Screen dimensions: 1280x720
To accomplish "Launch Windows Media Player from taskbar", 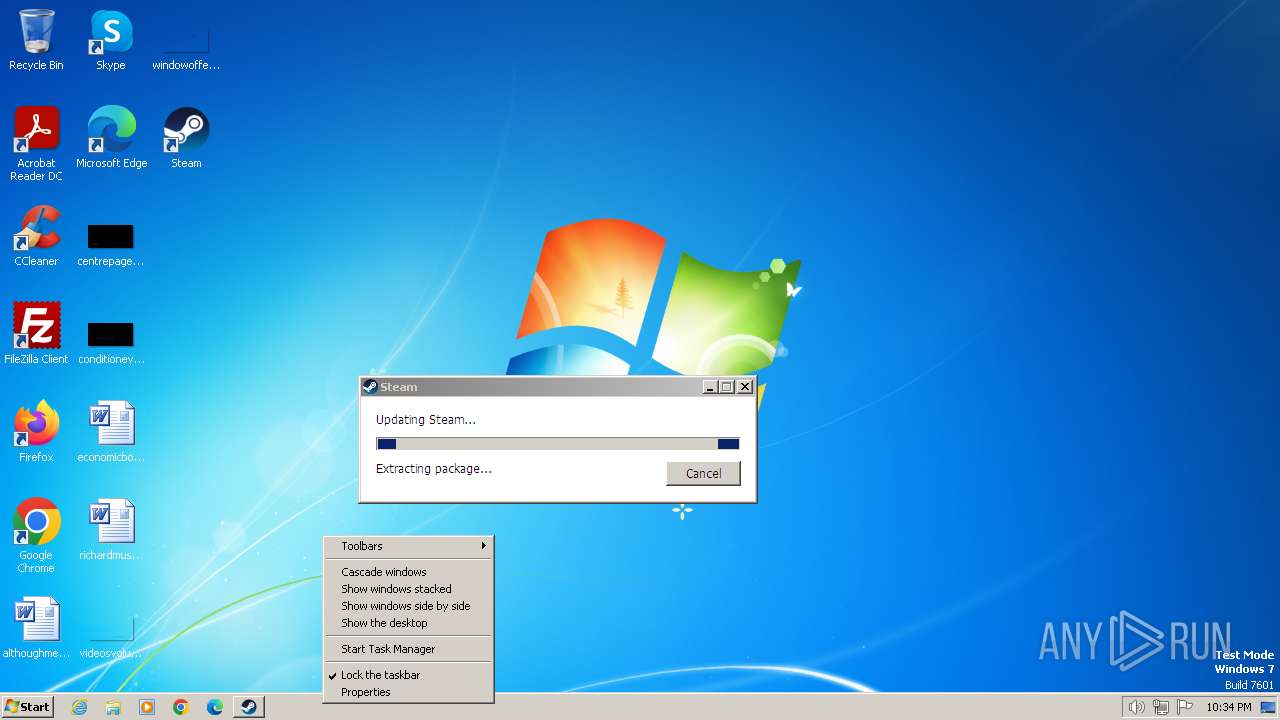I will [147, 707].
